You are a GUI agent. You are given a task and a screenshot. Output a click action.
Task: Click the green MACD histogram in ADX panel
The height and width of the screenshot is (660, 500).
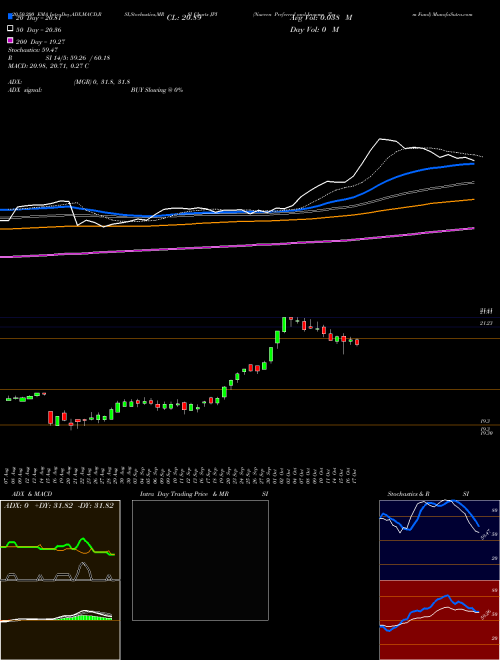point(84,617)
